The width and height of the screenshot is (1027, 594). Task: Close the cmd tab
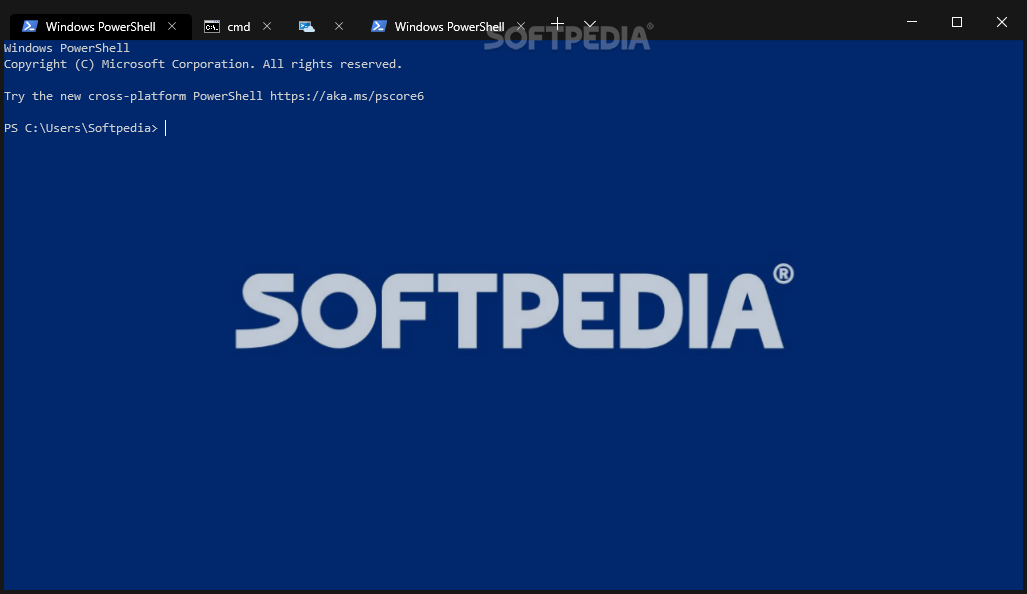[267, 26]
